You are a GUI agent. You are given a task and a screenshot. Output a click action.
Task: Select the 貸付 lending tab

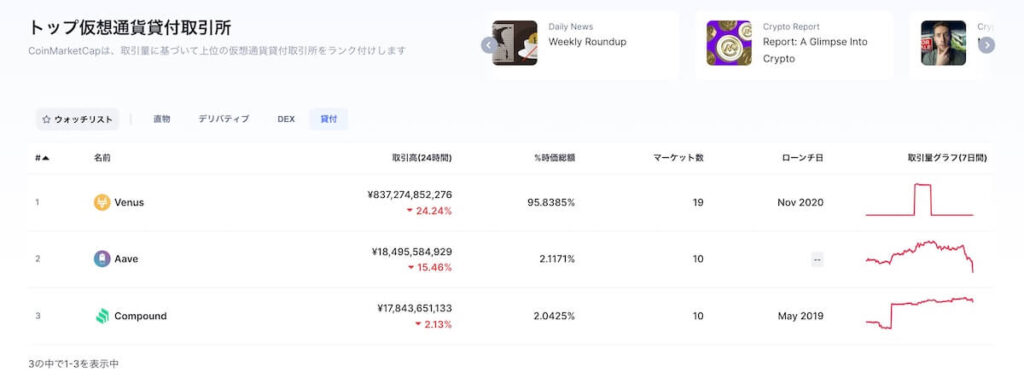click(328, 119)
